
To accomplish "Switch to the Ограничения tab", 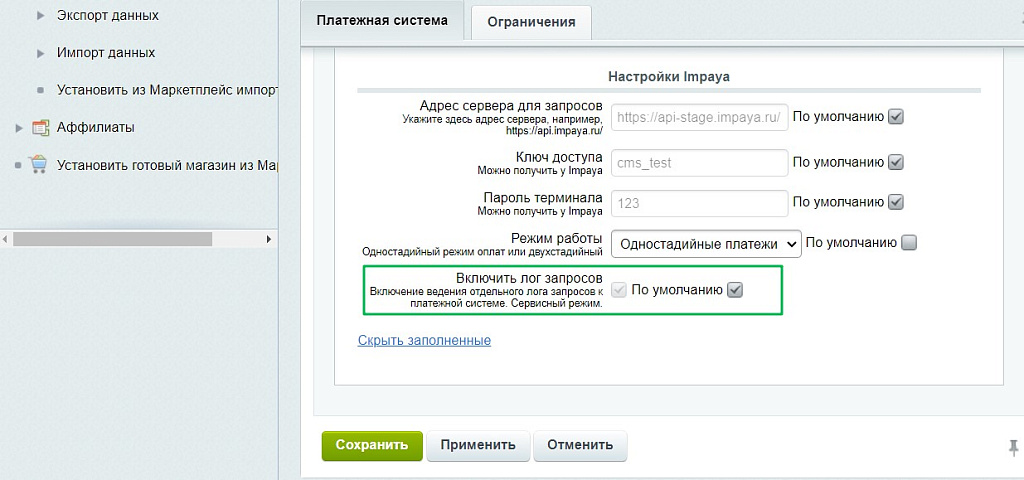I will tap(531, 22).
